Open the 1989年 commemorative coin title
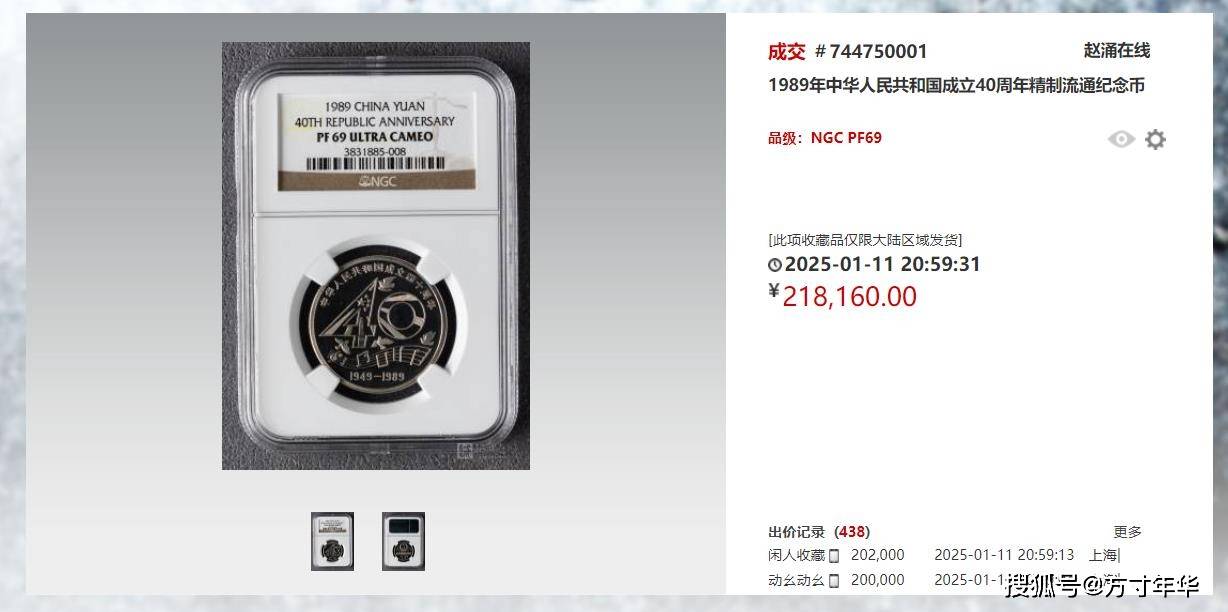 956,85
